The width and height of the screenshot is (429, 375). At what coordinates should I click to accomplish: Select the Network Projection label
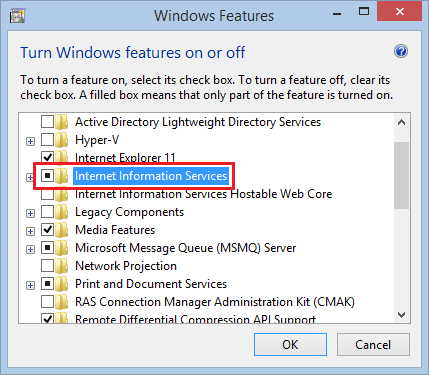(x=126, y=266)
